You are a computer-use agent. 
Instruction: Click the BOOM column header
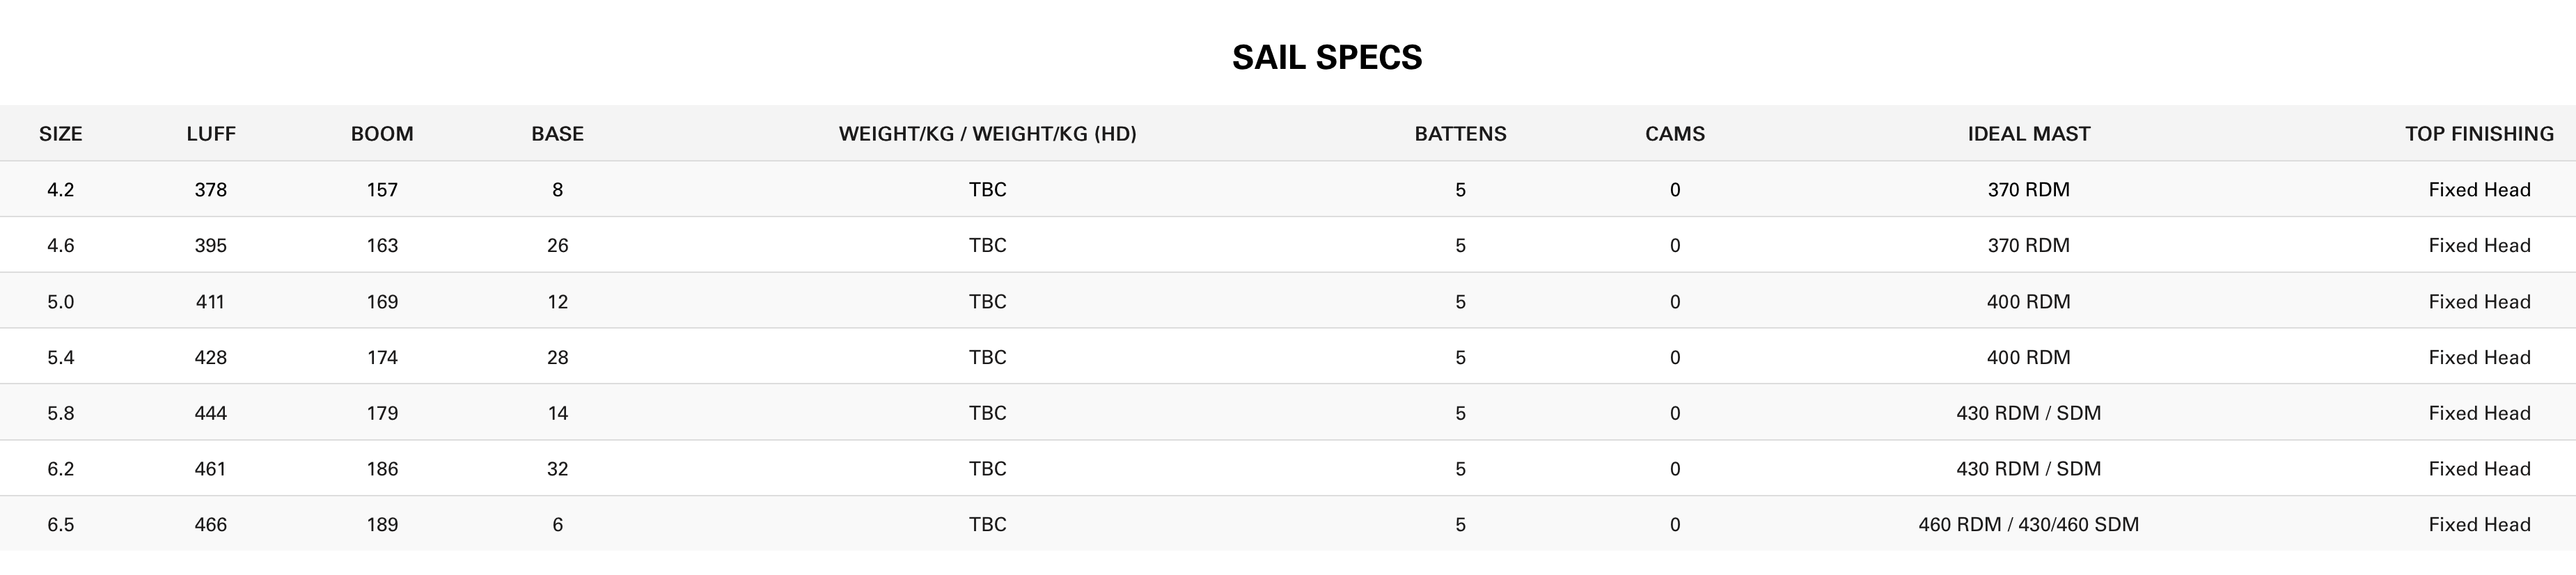click(x=382, y=134)
